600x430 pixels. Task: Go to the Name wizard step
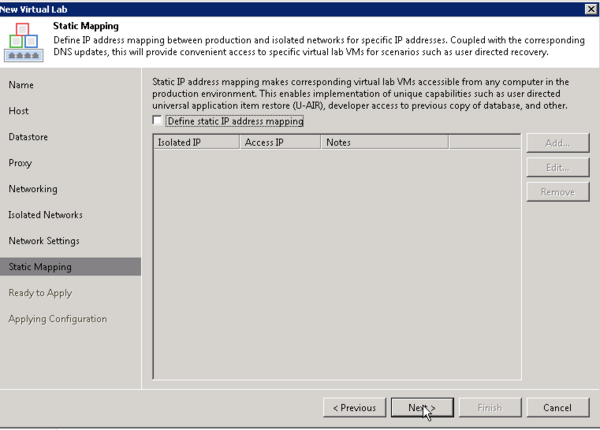[21, 85]
